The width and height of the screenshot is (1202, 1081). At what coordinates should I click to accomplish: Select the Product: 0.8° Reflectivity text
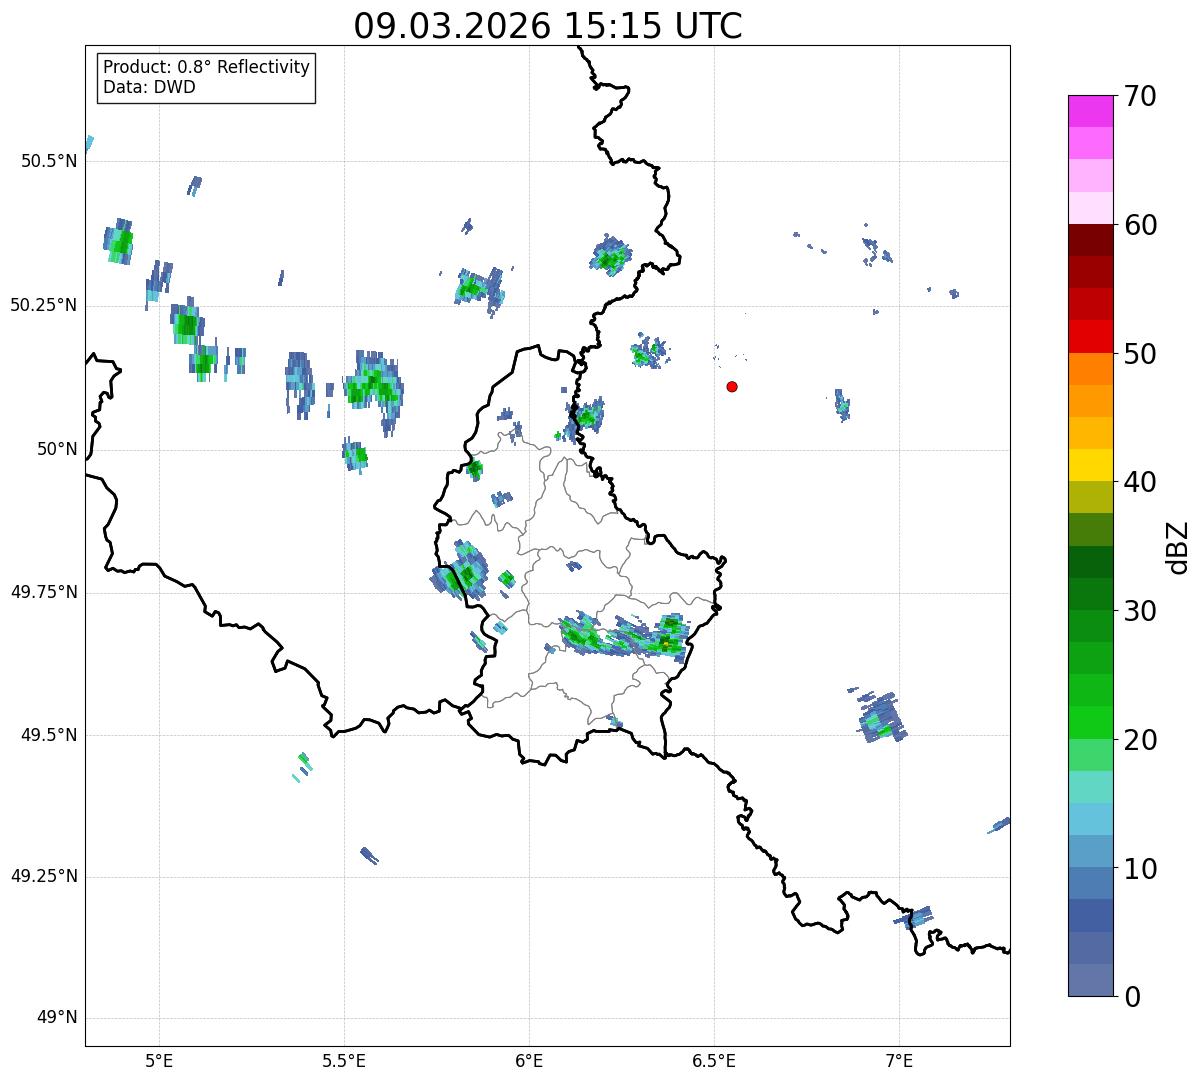[x=206, y=68]
